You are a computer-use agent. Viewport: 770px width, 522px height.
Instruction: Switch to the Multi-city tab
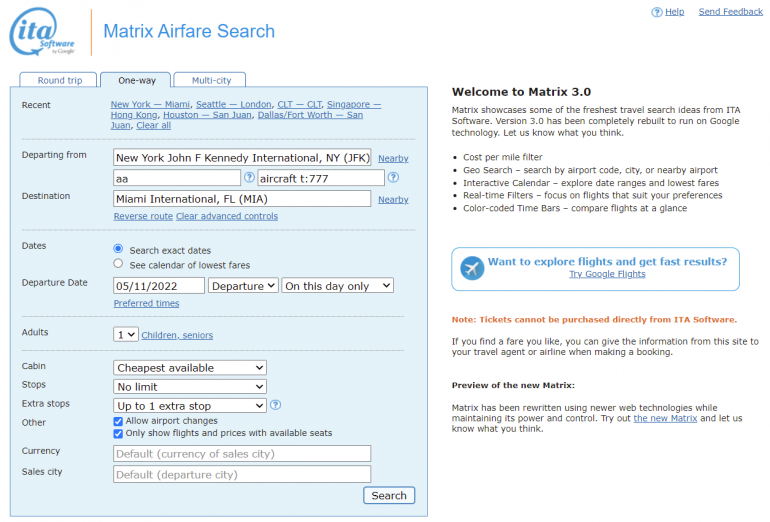click(x=210, y=80)
